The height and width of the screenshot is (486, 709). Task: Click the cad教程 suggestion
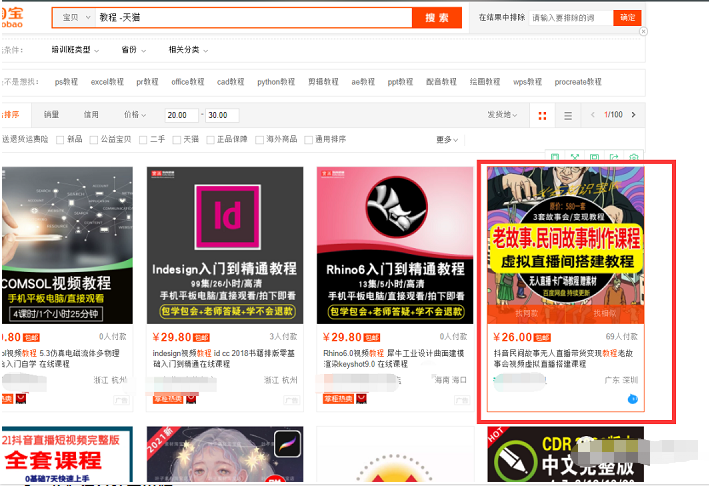click(231, 82)
